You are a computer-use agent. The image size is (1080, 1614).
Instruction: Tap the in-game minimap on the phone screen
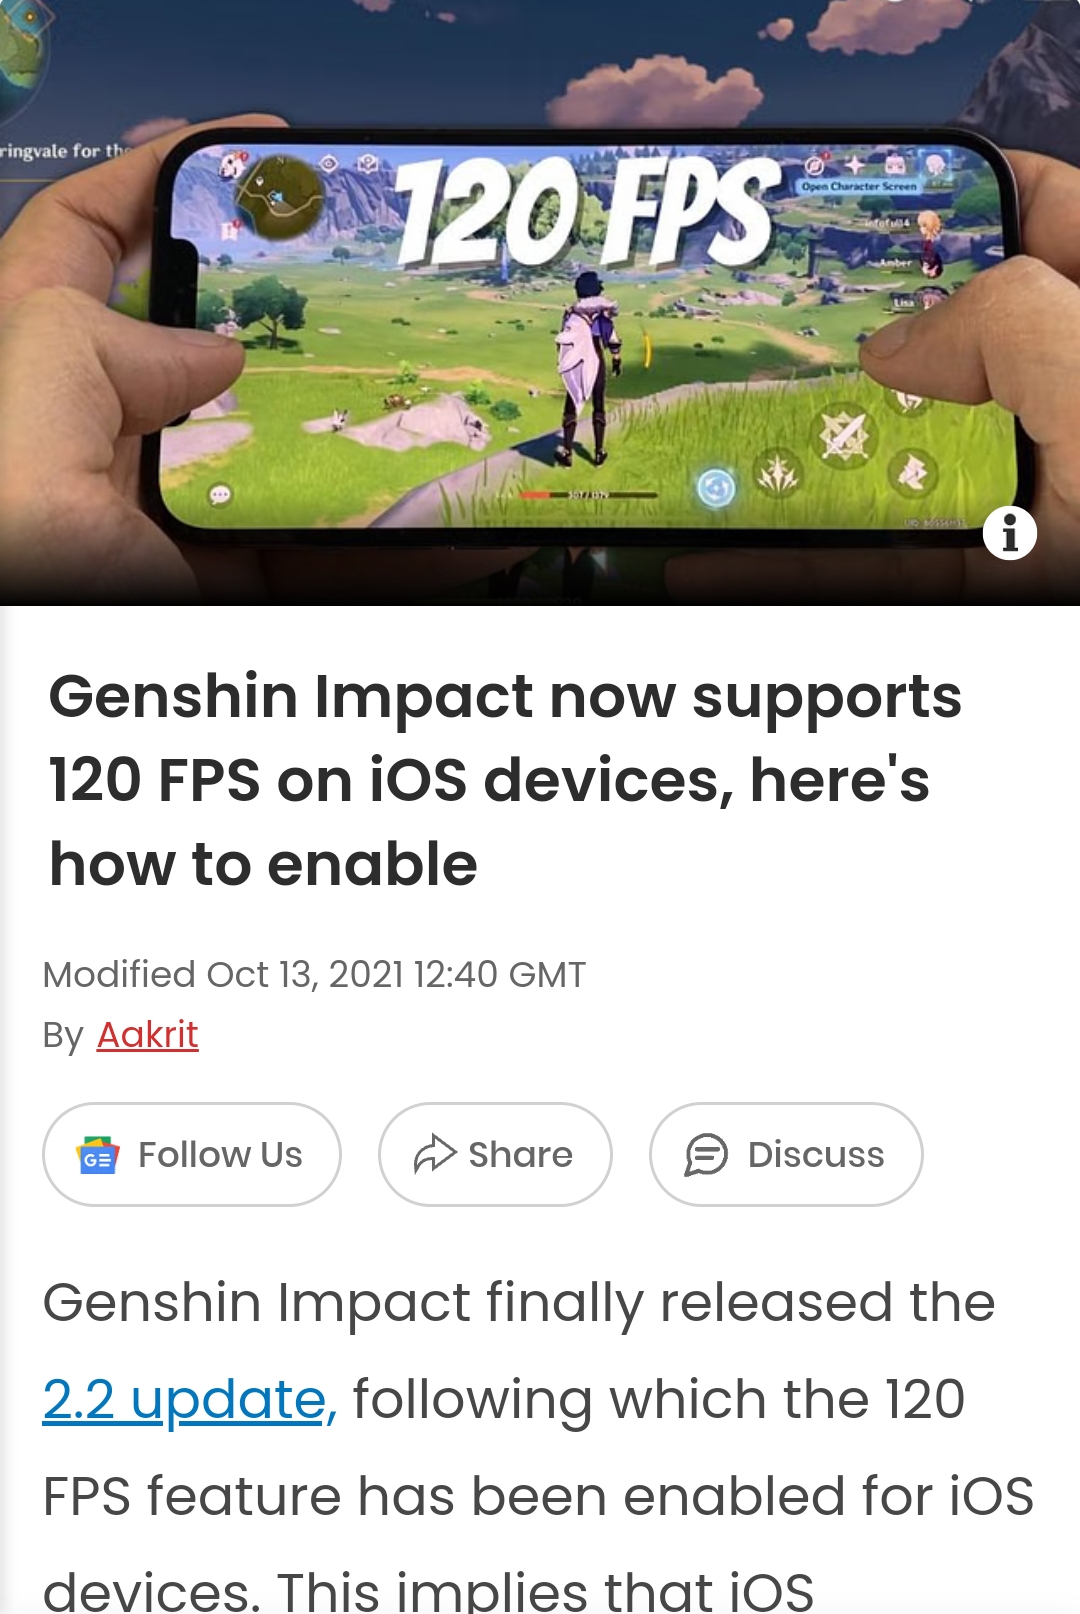278,199
